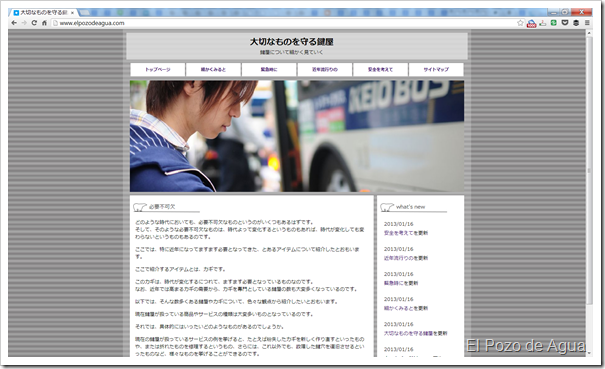Open the 安全を考えてを更新 news link
This screenshot has height=369, width=605.
pyautogui.click(x=406, y=233)
